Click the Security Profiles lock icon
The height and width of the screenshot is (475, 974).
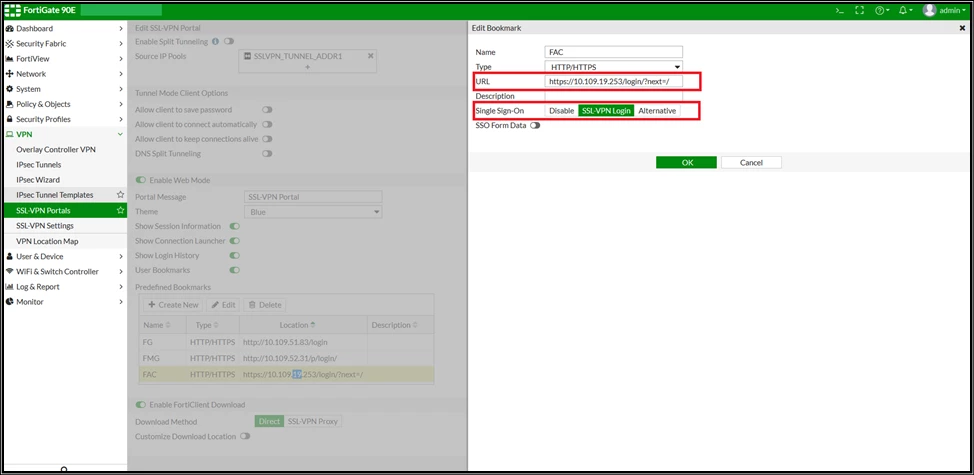10,119
